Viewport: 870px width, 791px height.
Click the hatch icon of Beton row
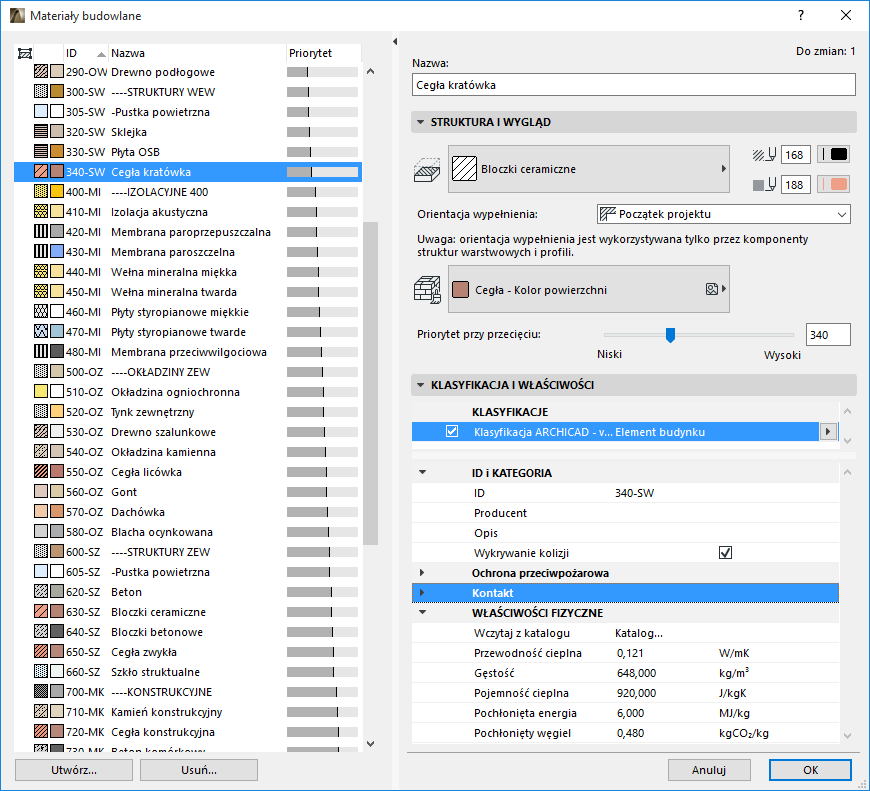pos(41,592)
